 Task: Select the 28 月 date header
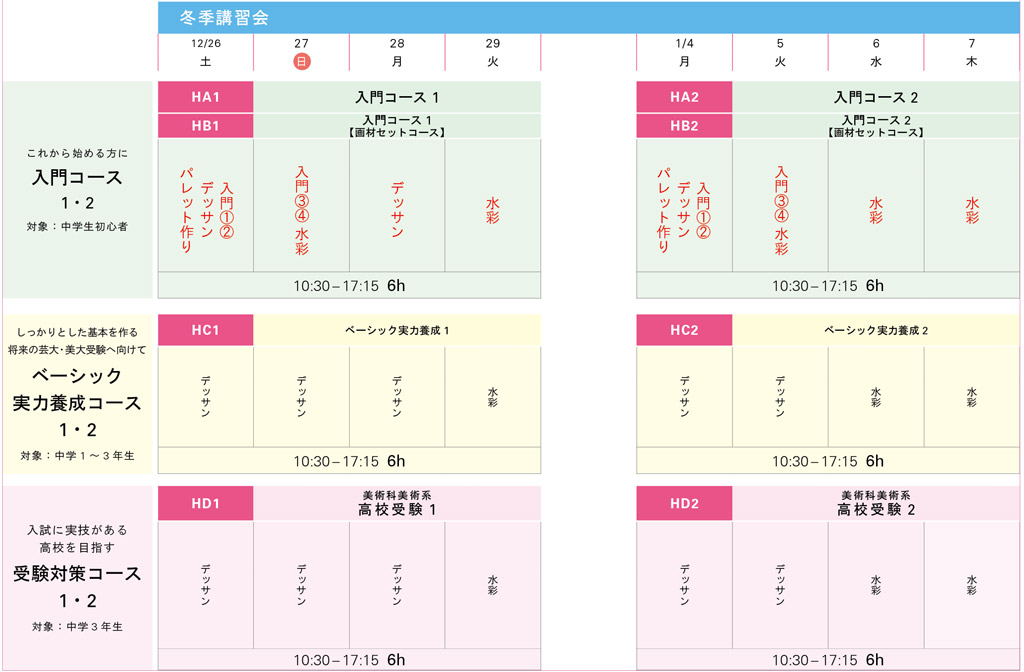397,52
